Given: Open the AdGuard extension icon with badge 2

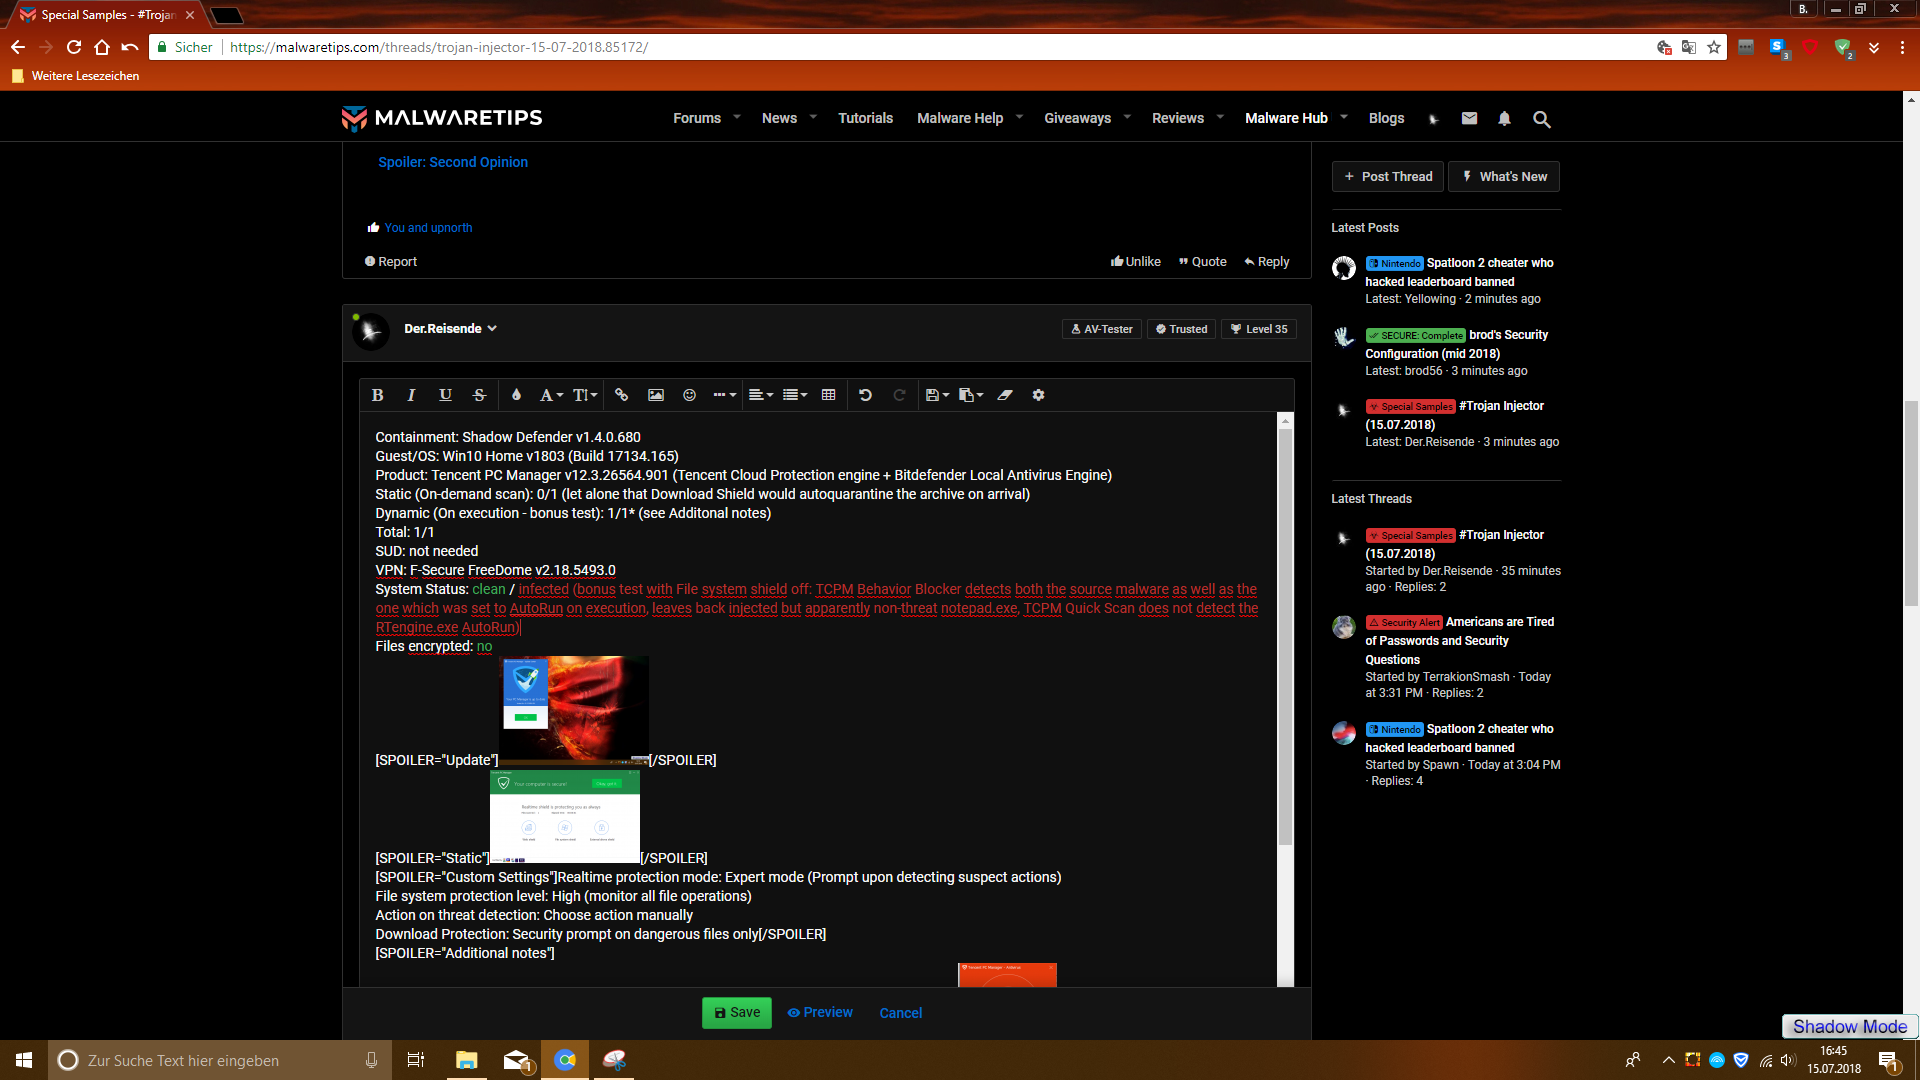Looking at the screenshot, I should coord(1843,48).
